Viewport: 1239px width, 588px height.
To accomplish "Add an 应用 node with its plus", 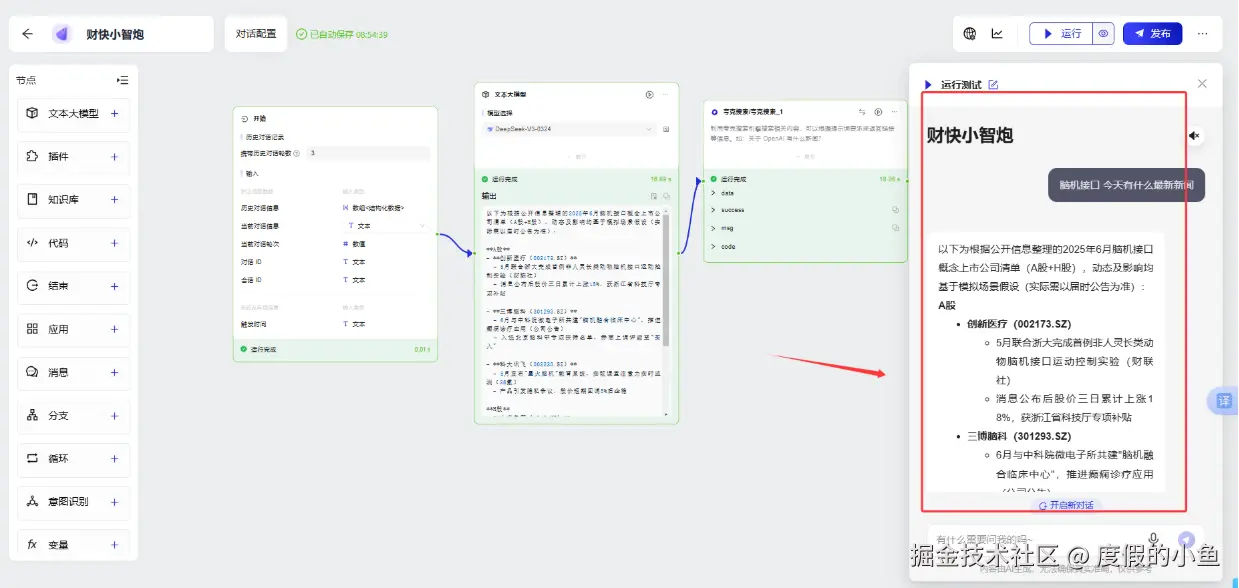I will (x=114, y=329).
